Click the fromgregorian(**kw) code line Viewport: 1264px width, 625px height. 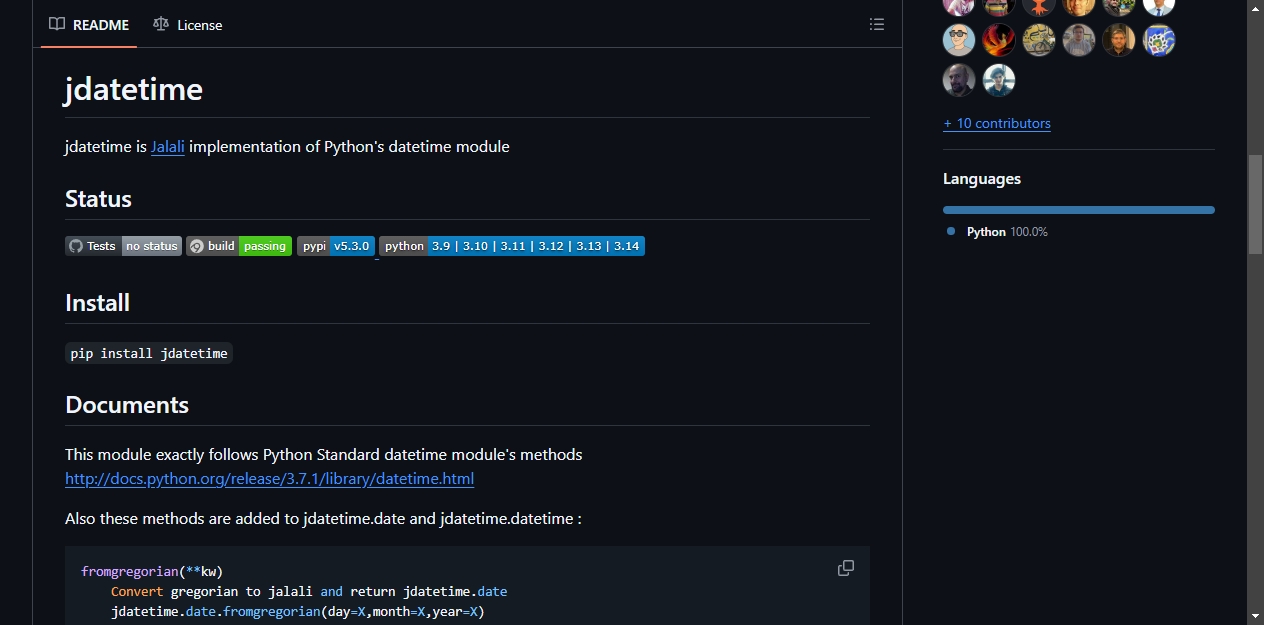(x=152, y=572)
